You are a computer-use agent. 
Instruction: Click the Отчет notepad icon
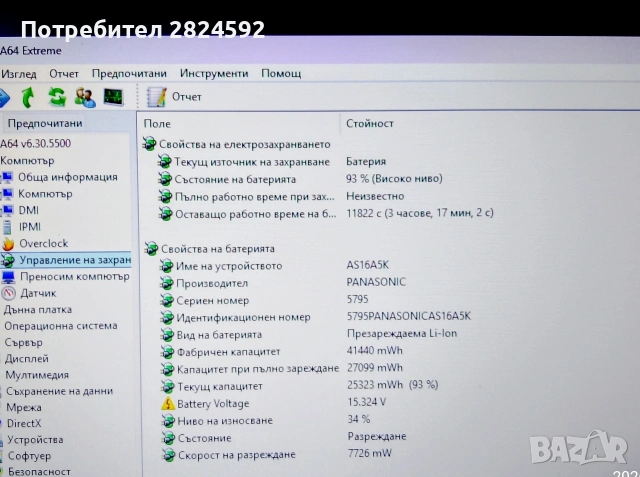pyautogui.click(x=156, y=97)
